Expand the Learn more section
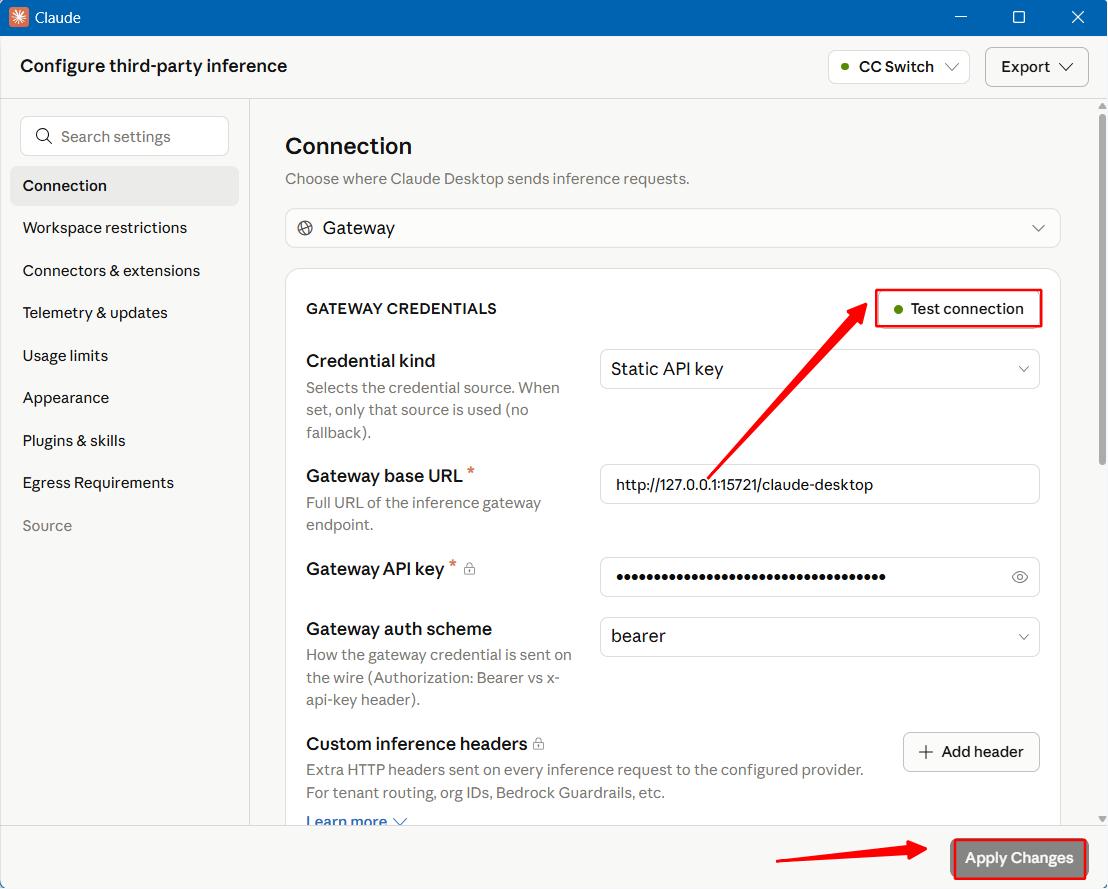 coord(356,820)
